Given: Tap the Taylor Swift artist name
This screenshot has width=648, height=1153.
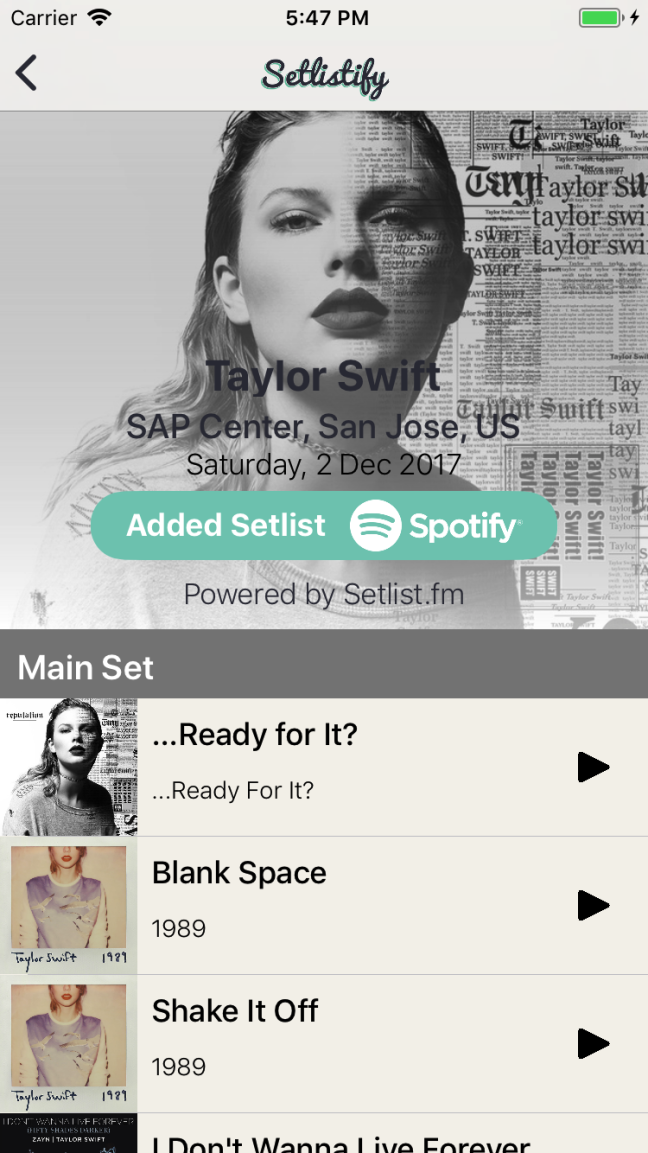Looking at the screenshot, I should pos(323,376).
